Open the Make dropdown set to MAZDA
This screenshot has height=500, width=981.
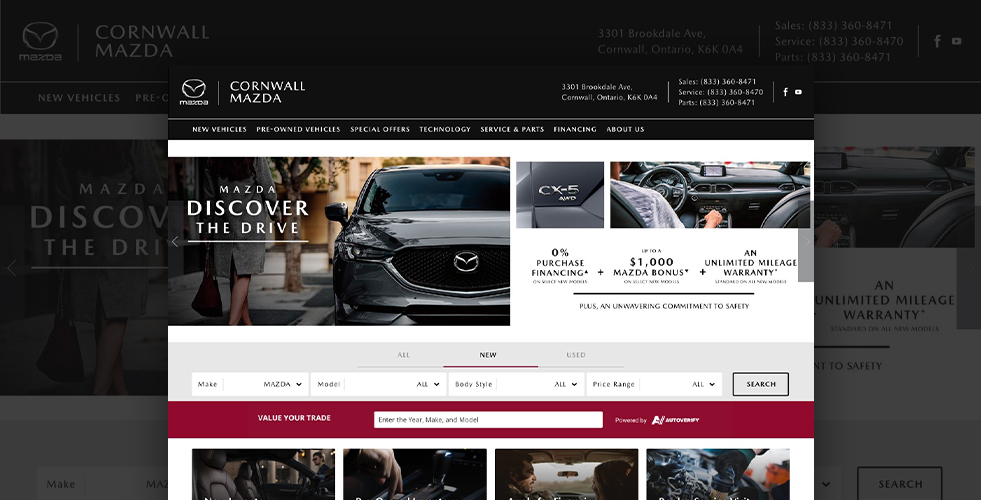coord(250,384)
